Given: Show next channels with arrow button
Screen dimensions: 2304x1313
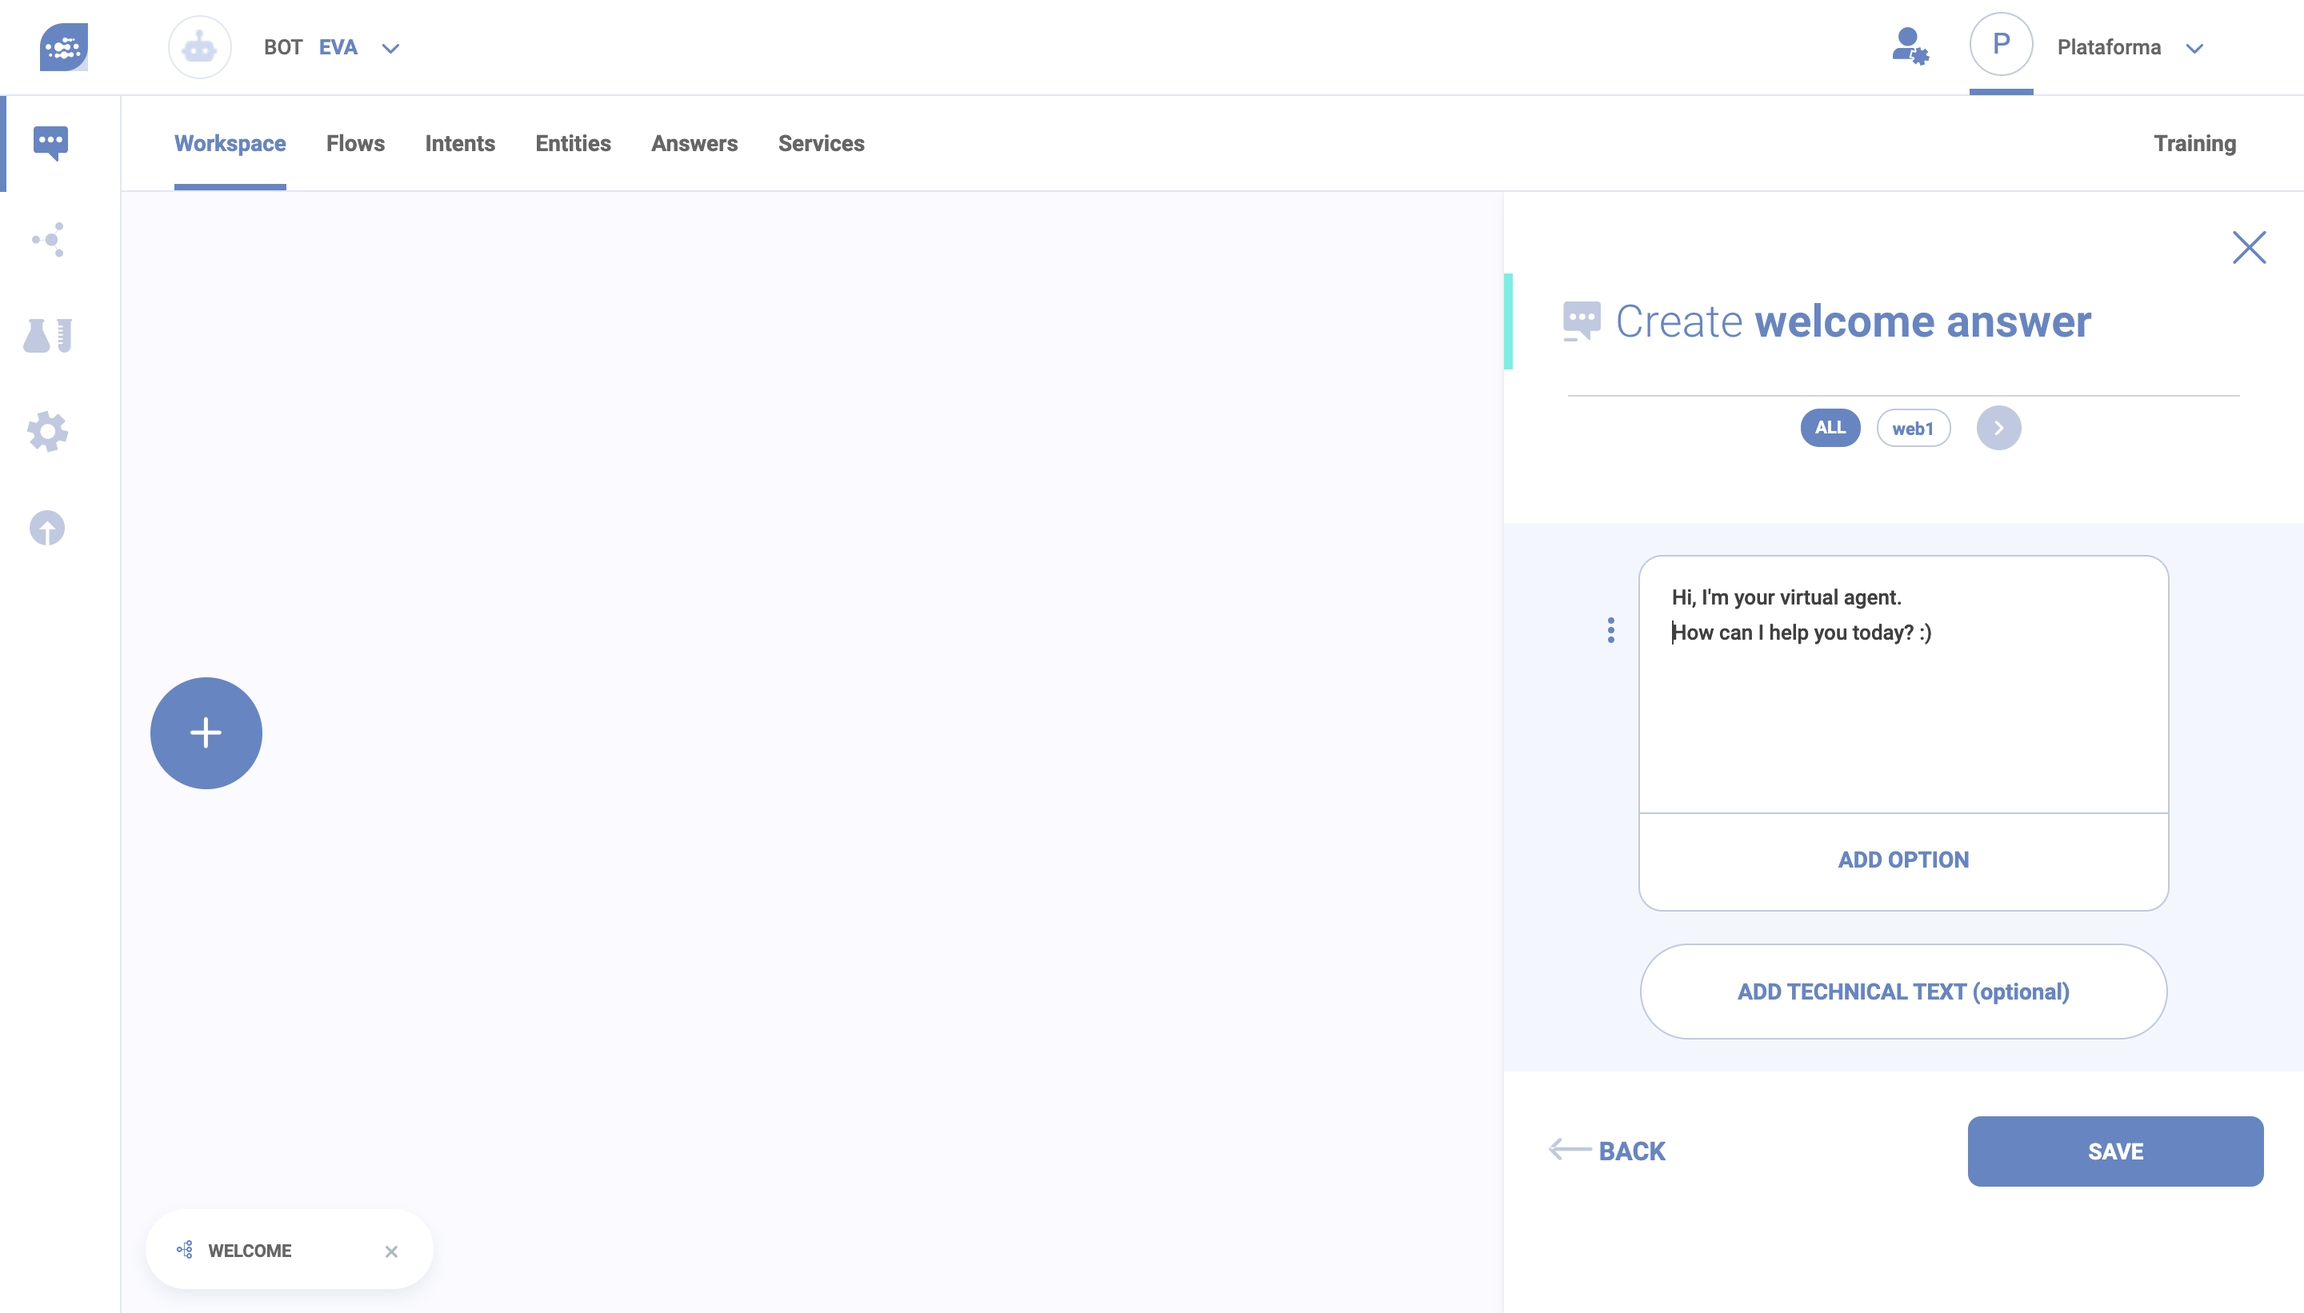Looking at the screenshot, I should (x=1998, y=428).
